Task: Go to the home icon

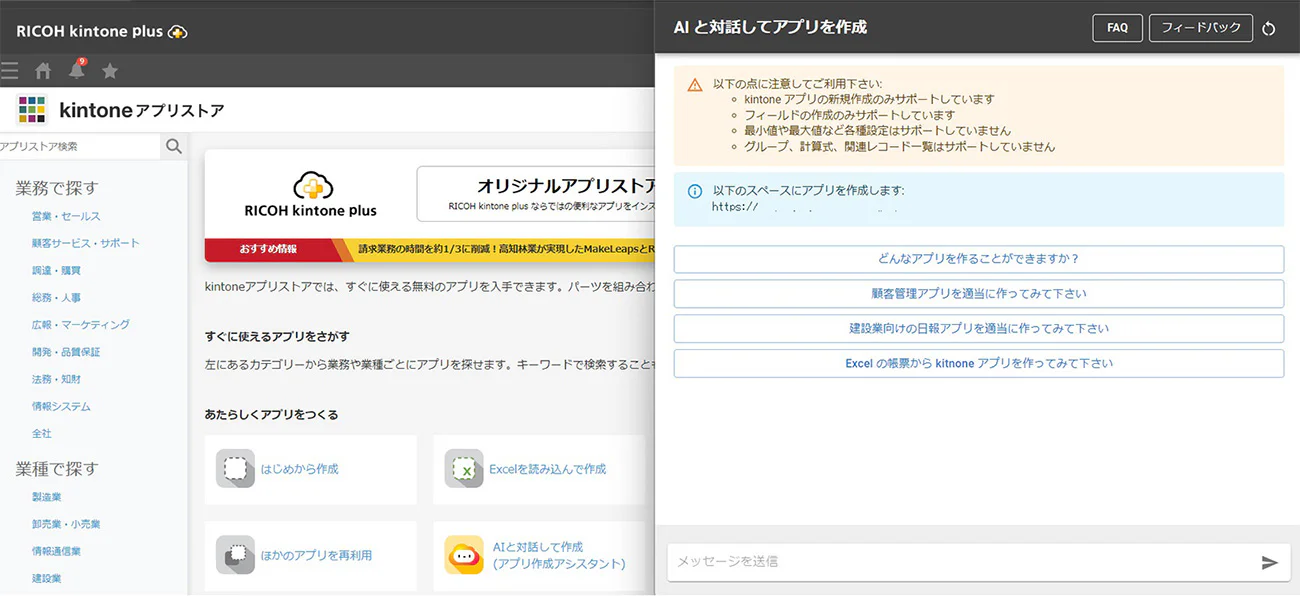Action: pyautogui.click(x=43, y=71)
